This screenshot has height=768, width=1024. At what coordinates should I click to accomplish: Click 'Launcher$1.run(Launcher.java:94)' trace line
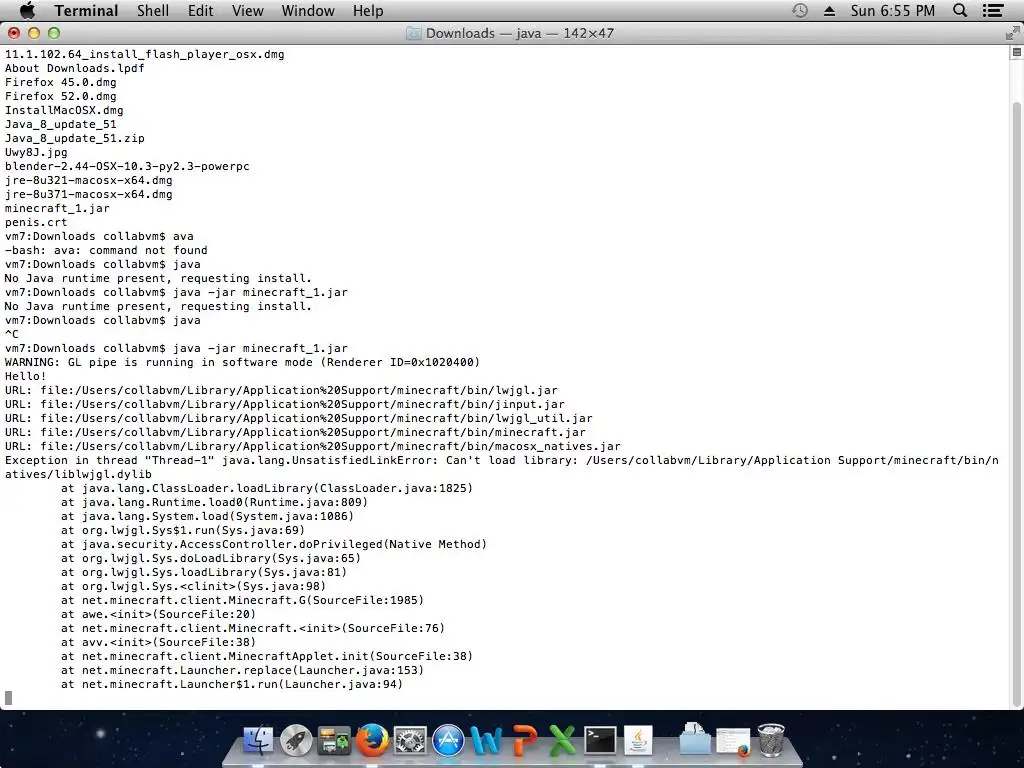[x=232, y=684]
